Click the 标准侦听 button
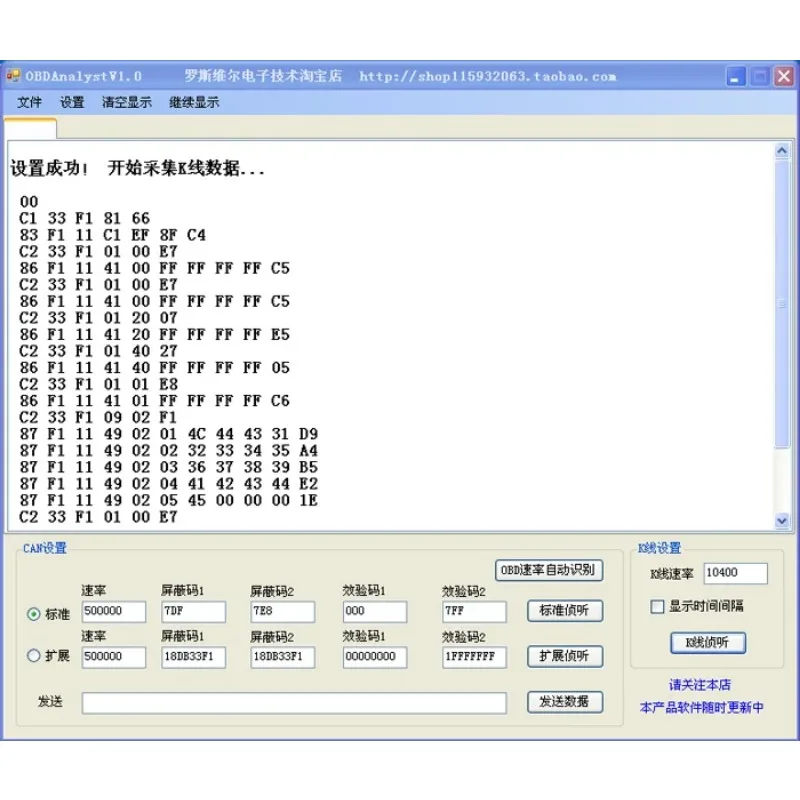 pyautogui.click(x=565, y=610)
